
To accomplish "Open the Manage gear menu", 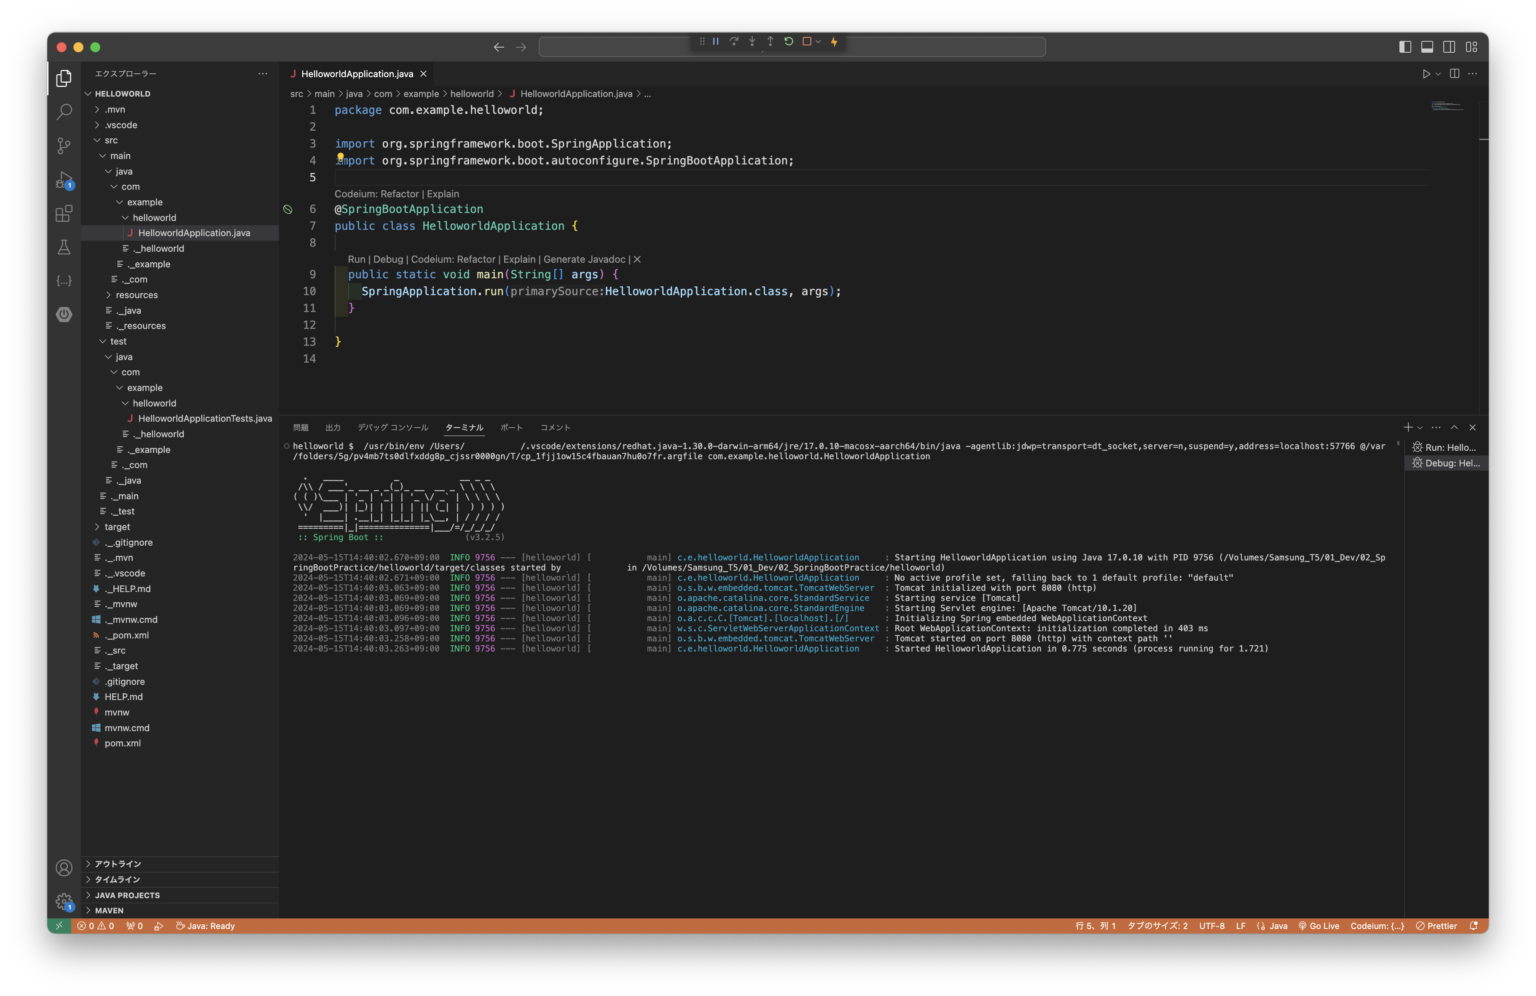I will 63,901.
